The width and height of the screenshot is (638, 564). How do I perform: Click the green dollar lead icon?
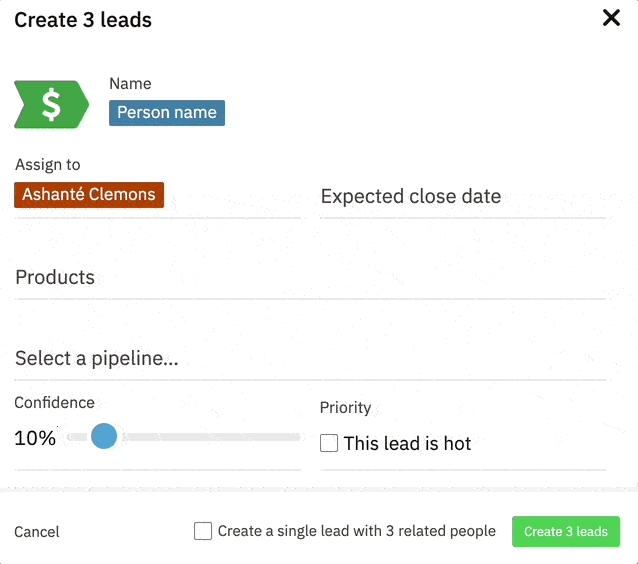pyautogui.click(x=51, y=105)
